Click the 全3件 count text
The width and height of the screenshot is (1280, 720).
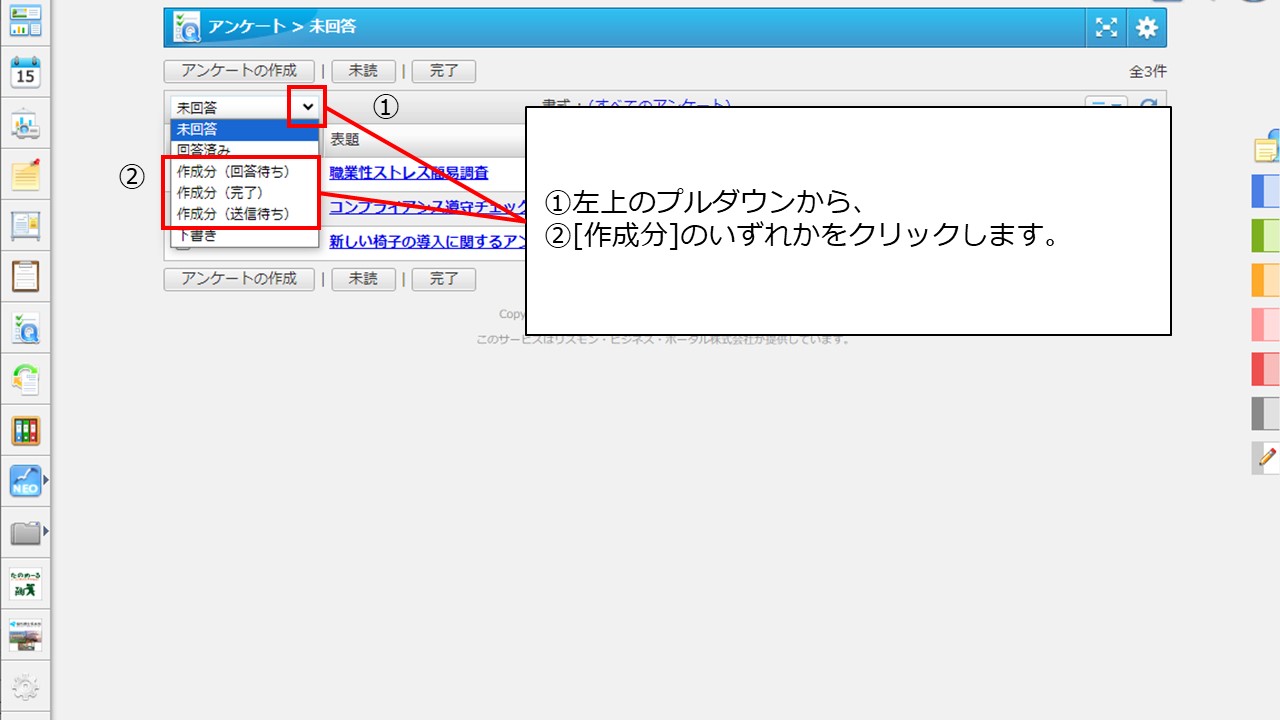pos(1147,72)
